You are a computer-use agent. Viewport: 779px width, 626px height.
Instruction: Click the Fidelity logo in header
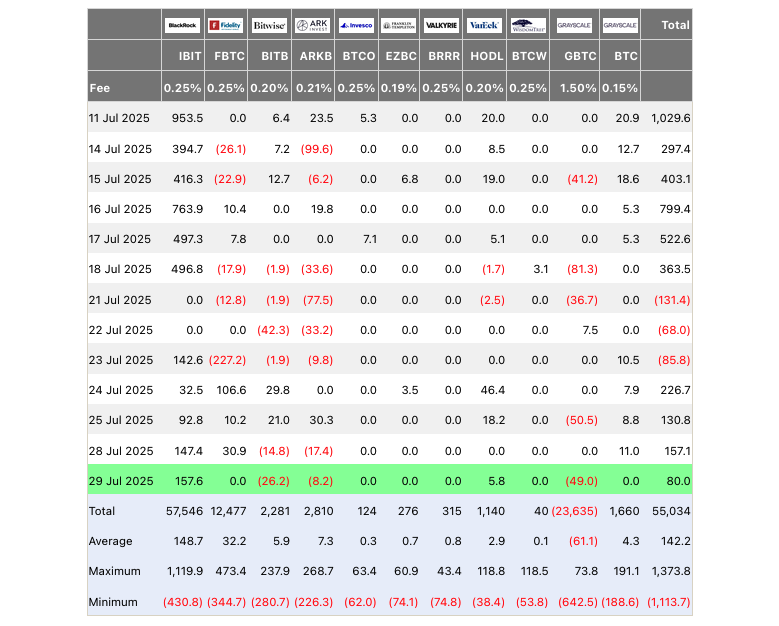tap(226, 25)
